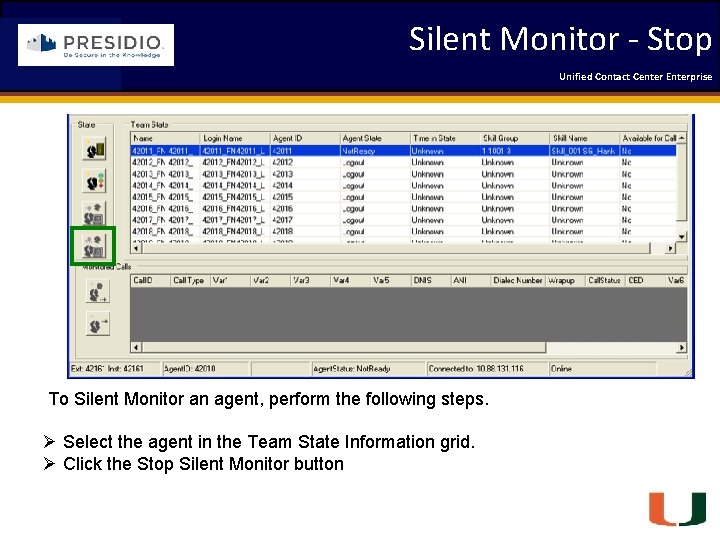Sort by the Agent State column header

375,138
